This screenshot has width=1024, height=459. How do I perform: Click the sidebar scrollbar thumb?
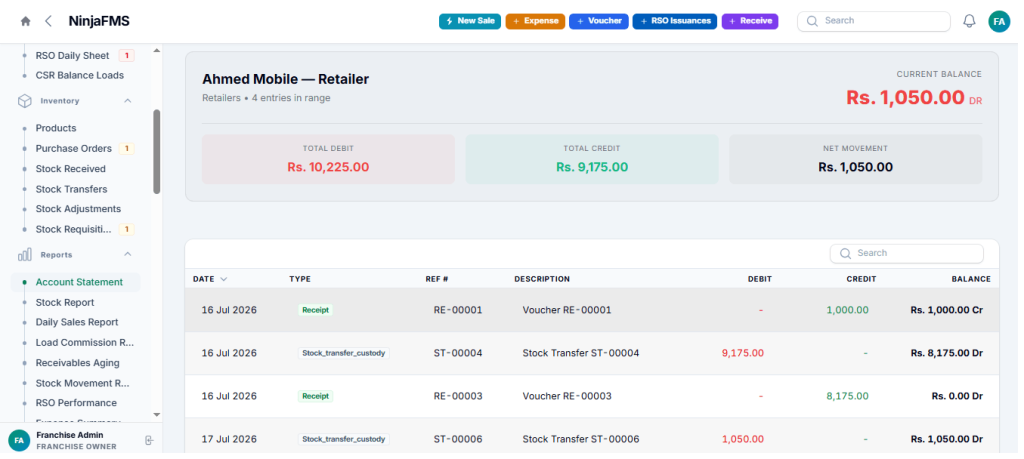coord(157,151)
